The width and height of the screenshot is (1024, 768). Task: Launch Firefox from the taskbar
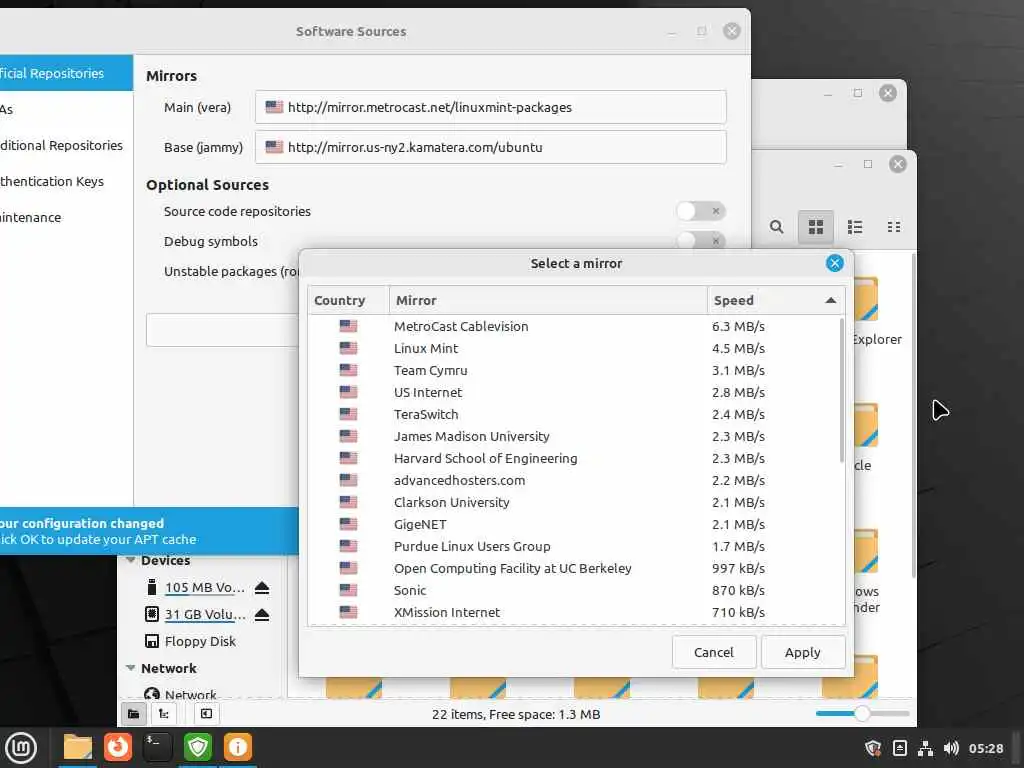118,747
